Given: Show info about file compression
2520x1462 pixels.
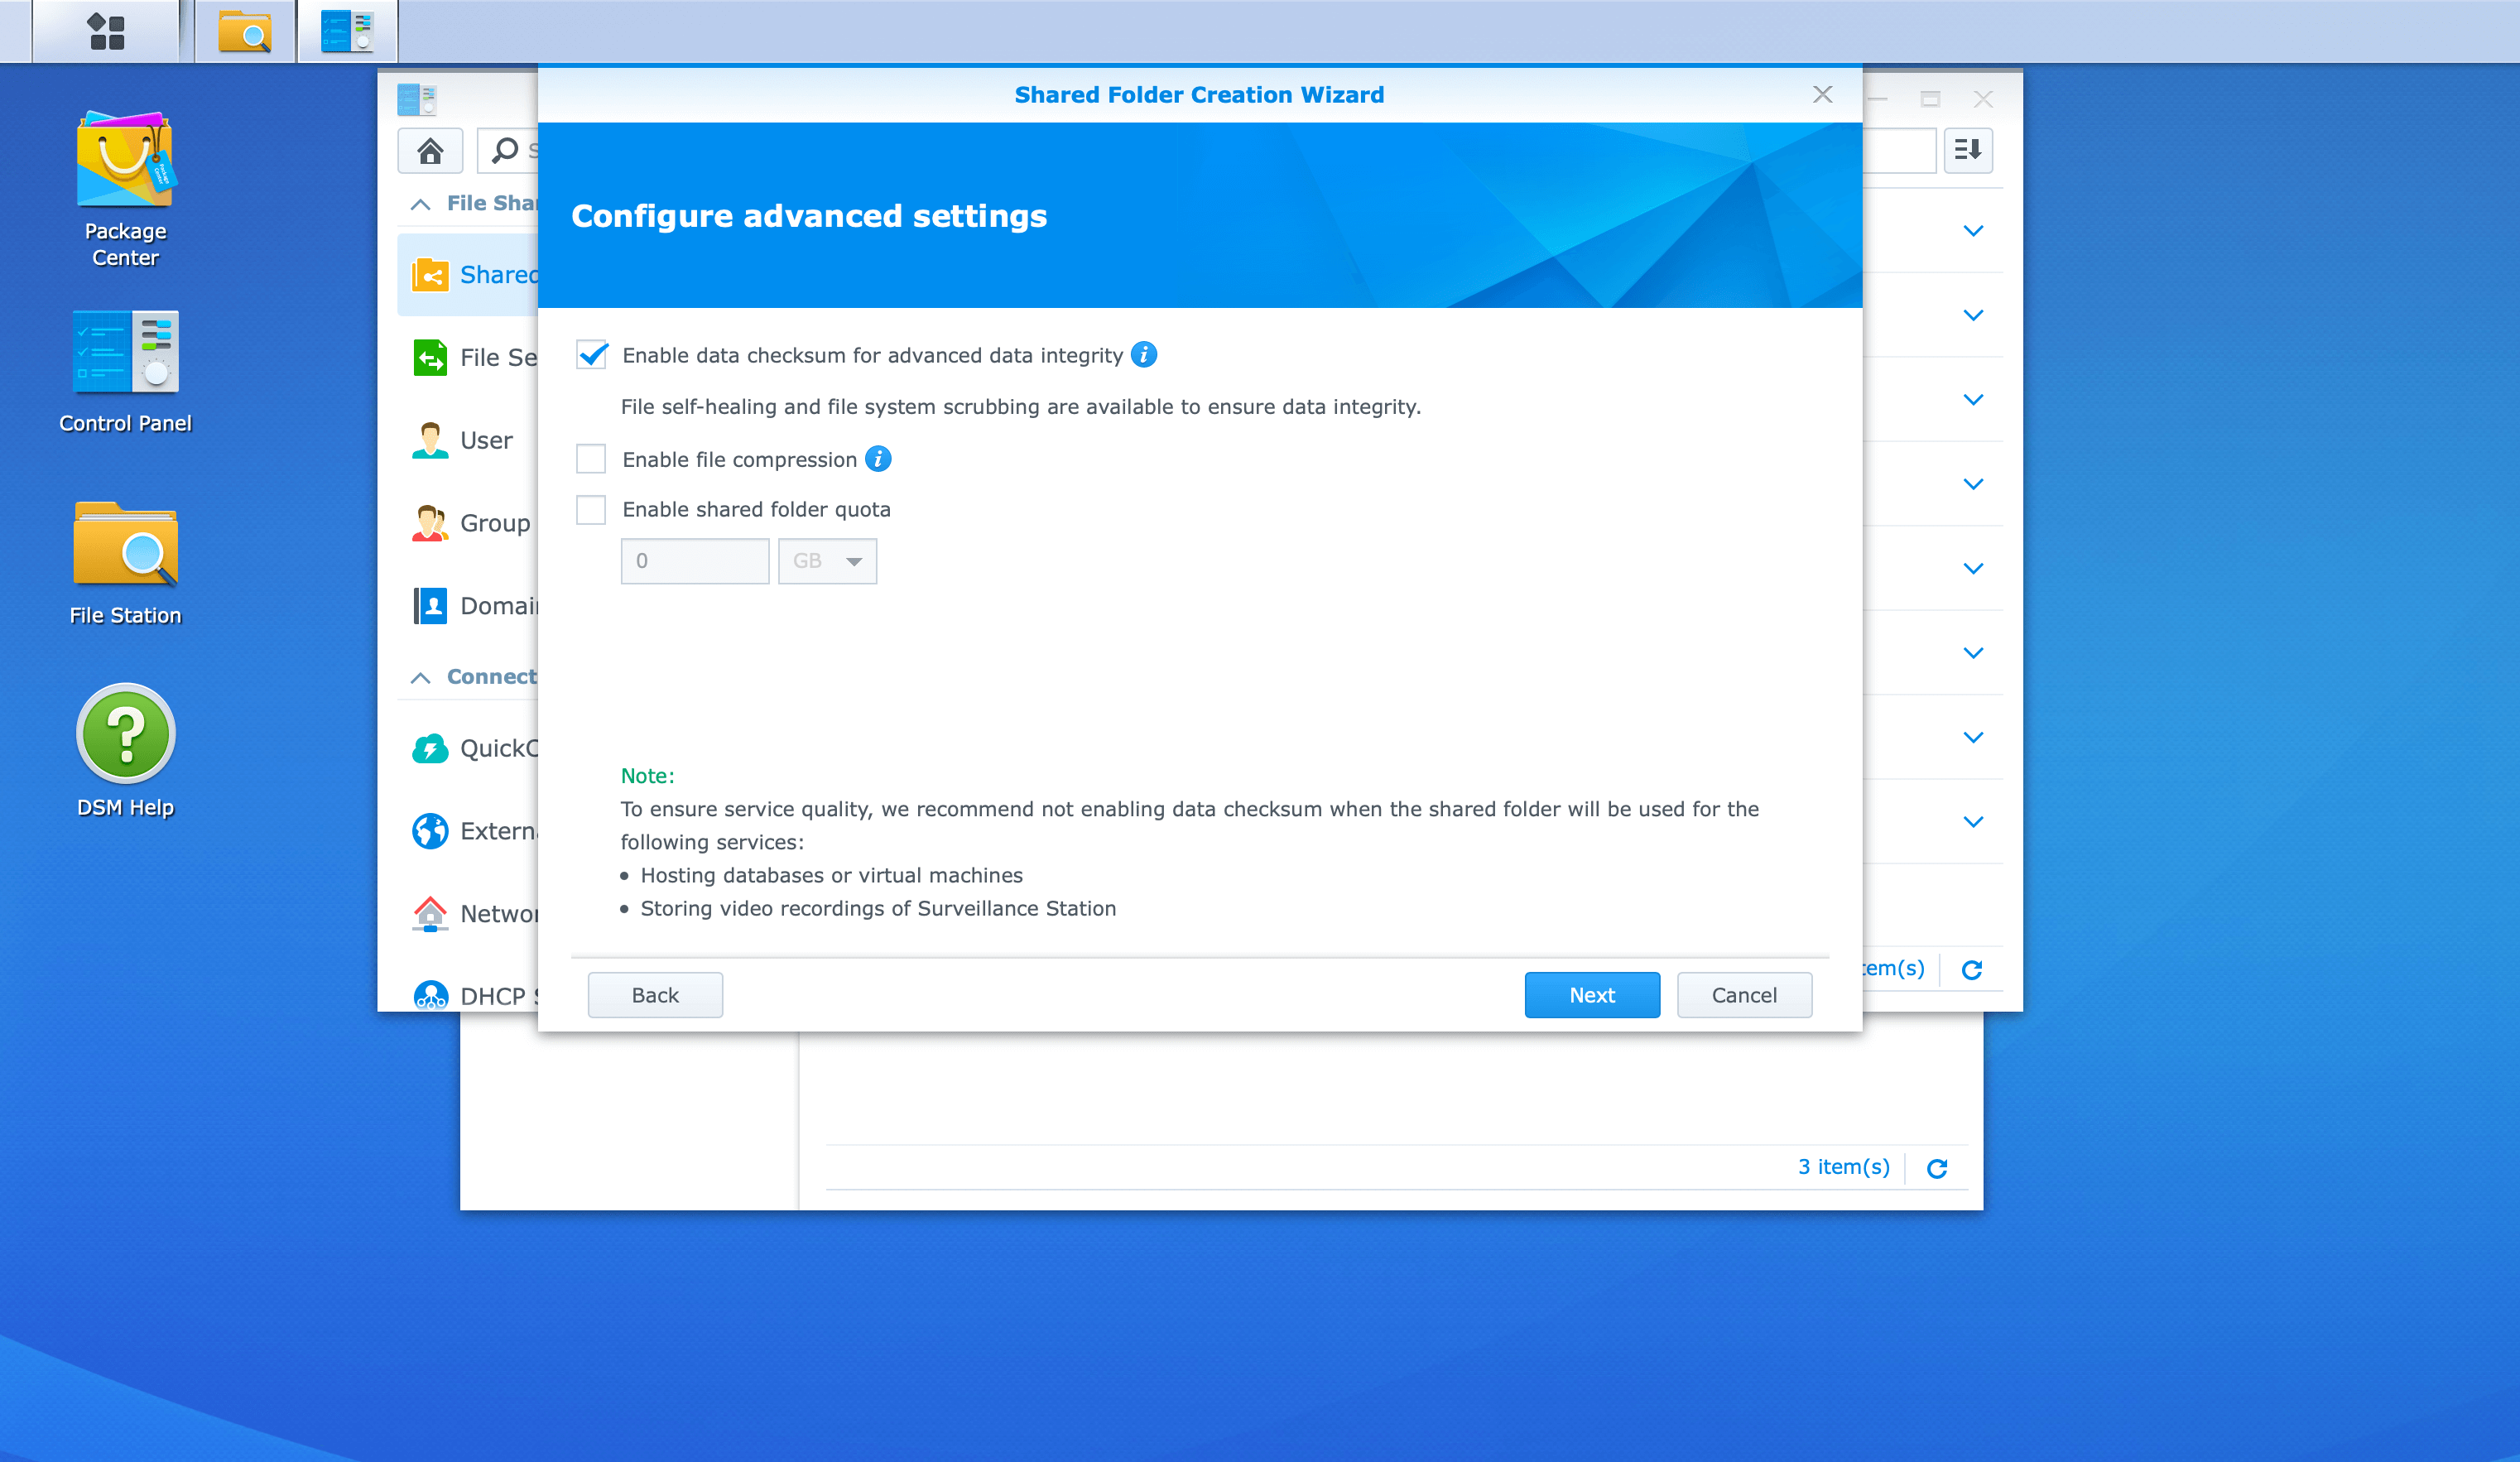Looking at the screenshot, I should point(878,459).
